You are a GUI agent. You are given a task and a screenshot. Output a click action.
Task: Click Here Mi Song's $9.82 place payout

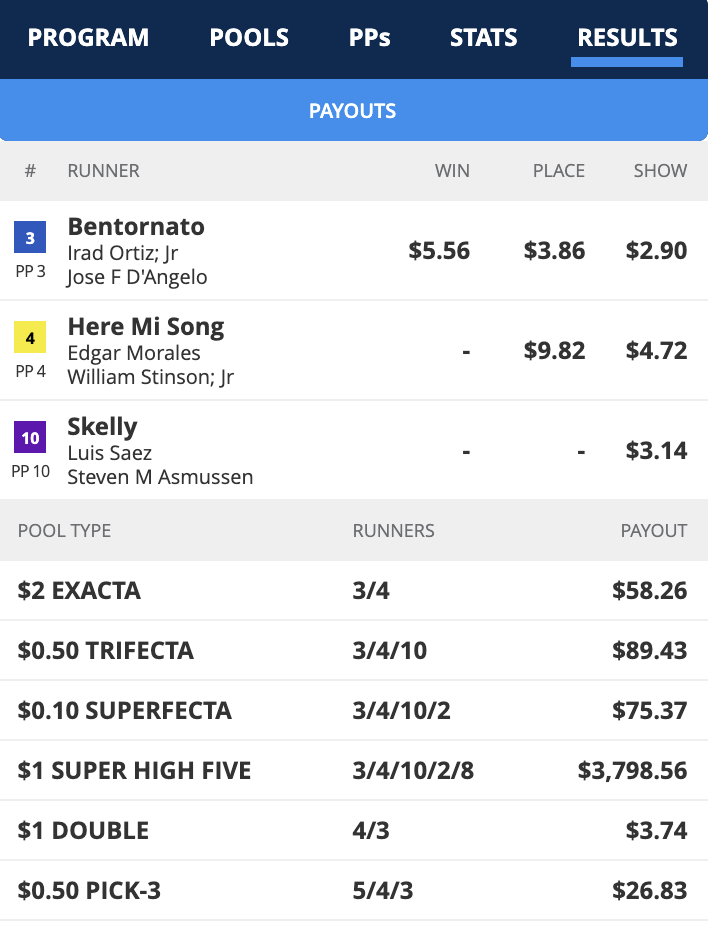point(554,350)
